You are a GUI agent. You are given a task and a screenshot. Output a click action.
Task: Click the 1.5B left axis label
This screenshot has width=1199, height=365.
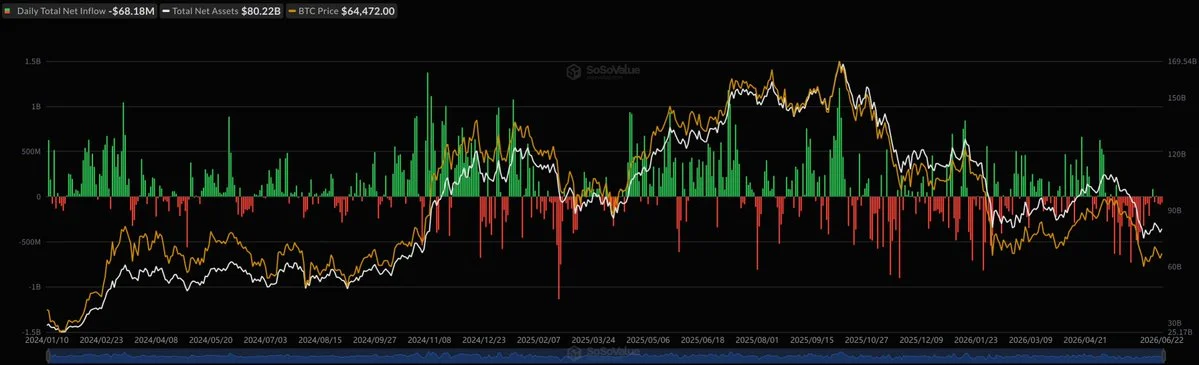tap(33, 61)
